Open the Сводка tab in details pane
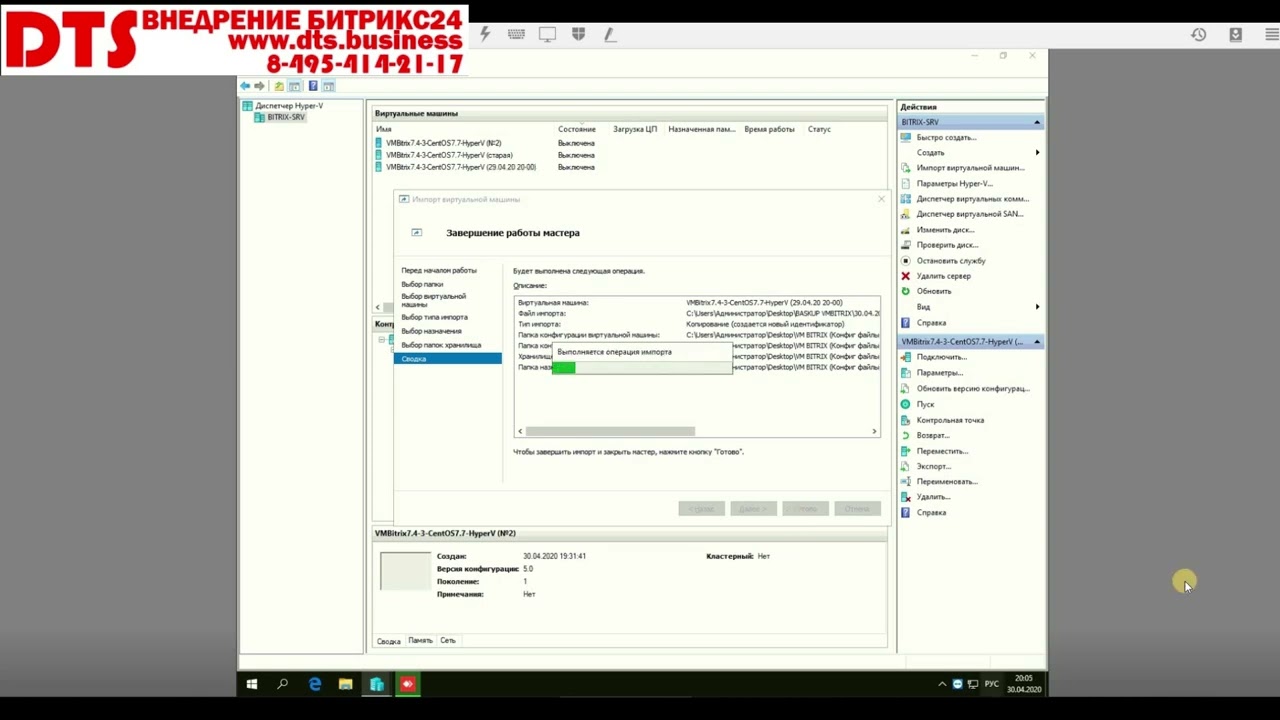Screen dimensions: 1280x720 click(x=389, y=641)
